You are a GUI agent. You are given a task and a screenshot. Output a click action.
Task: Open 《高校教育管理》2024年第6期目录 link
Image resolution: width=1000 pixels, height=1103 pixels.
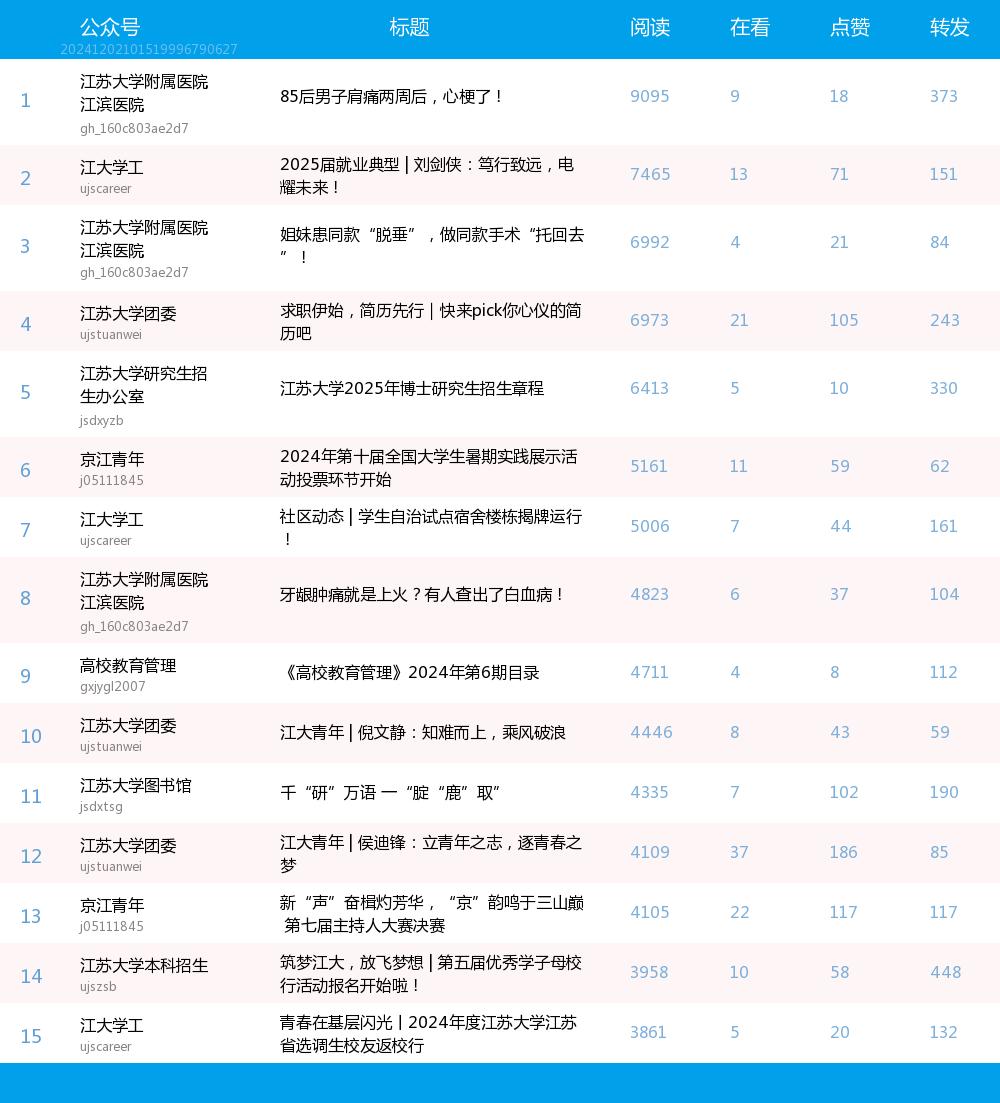409,673
